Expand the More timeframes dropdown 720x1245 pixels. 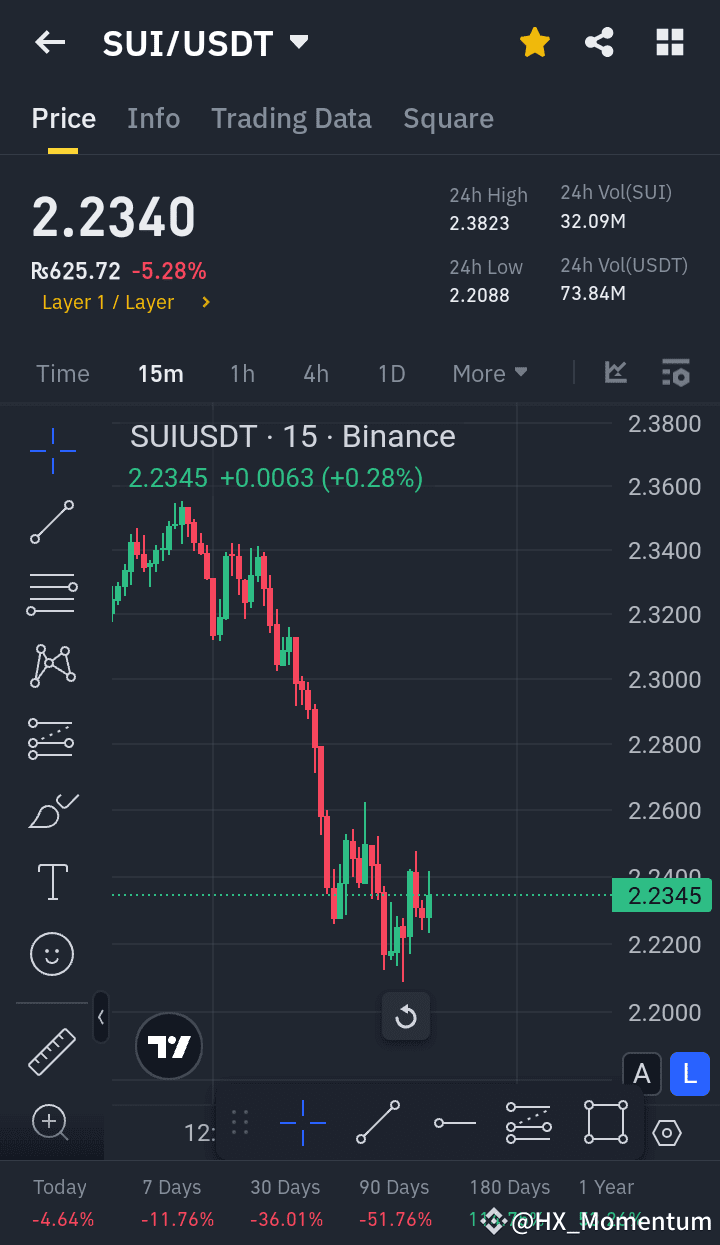(x=489, y=372)
